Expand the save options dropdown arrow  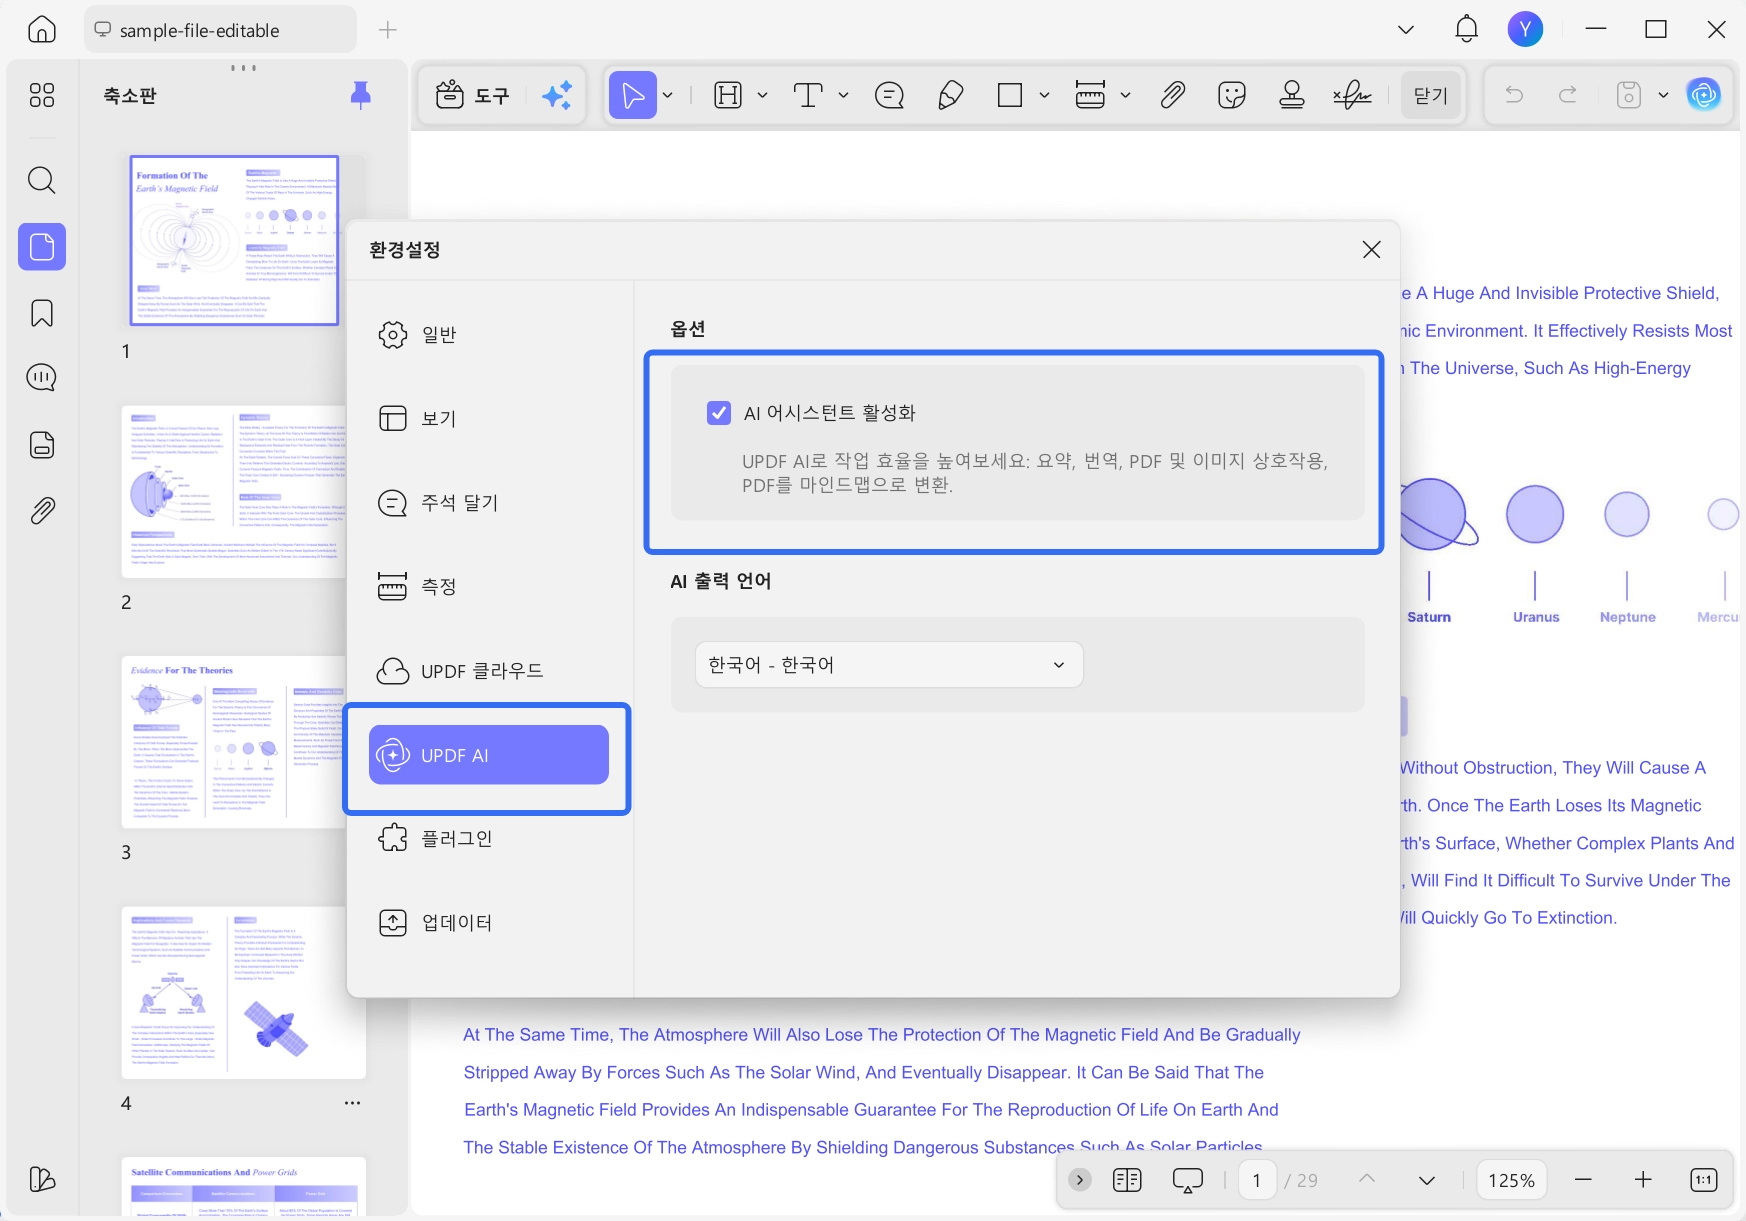[1663, 95]
